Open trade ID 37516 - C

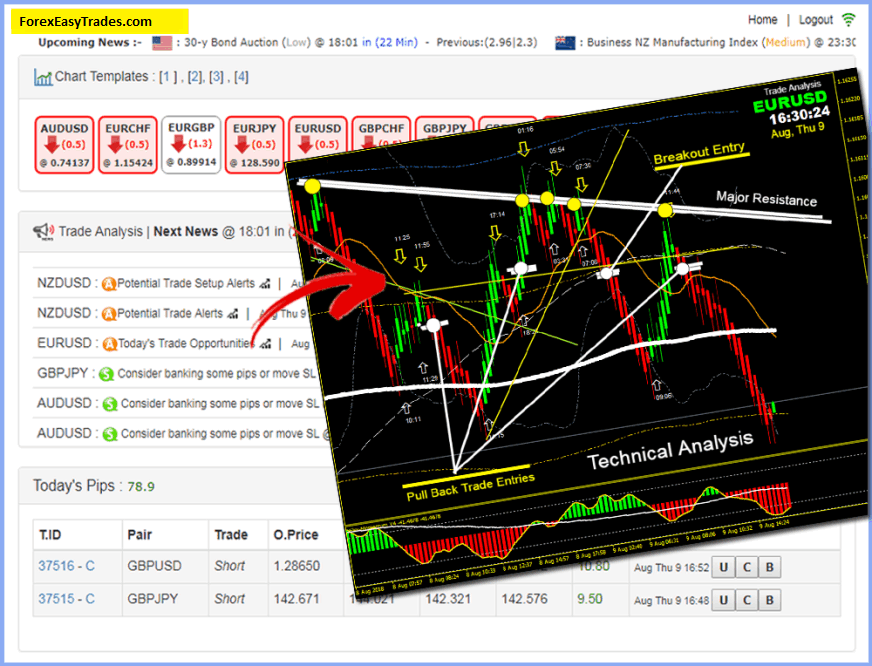click(66, 566)
